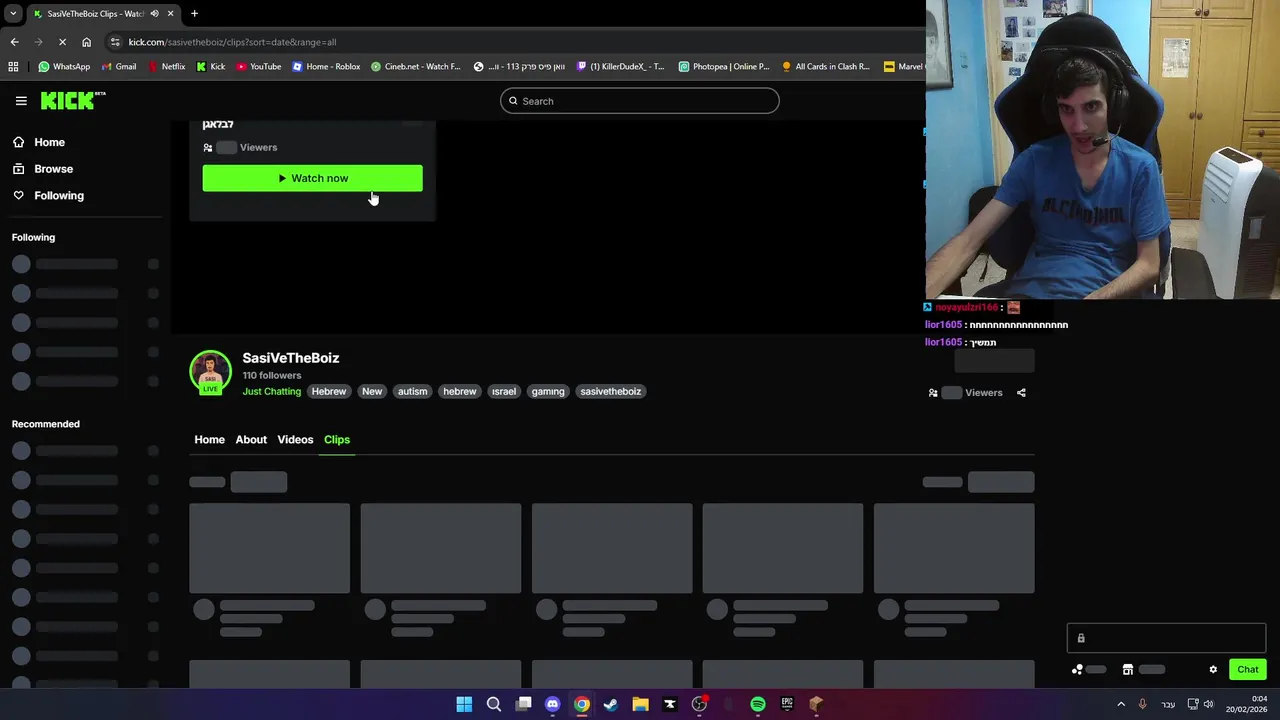Mute the SasiVeTheBoiz Clips tab audio

154,14
